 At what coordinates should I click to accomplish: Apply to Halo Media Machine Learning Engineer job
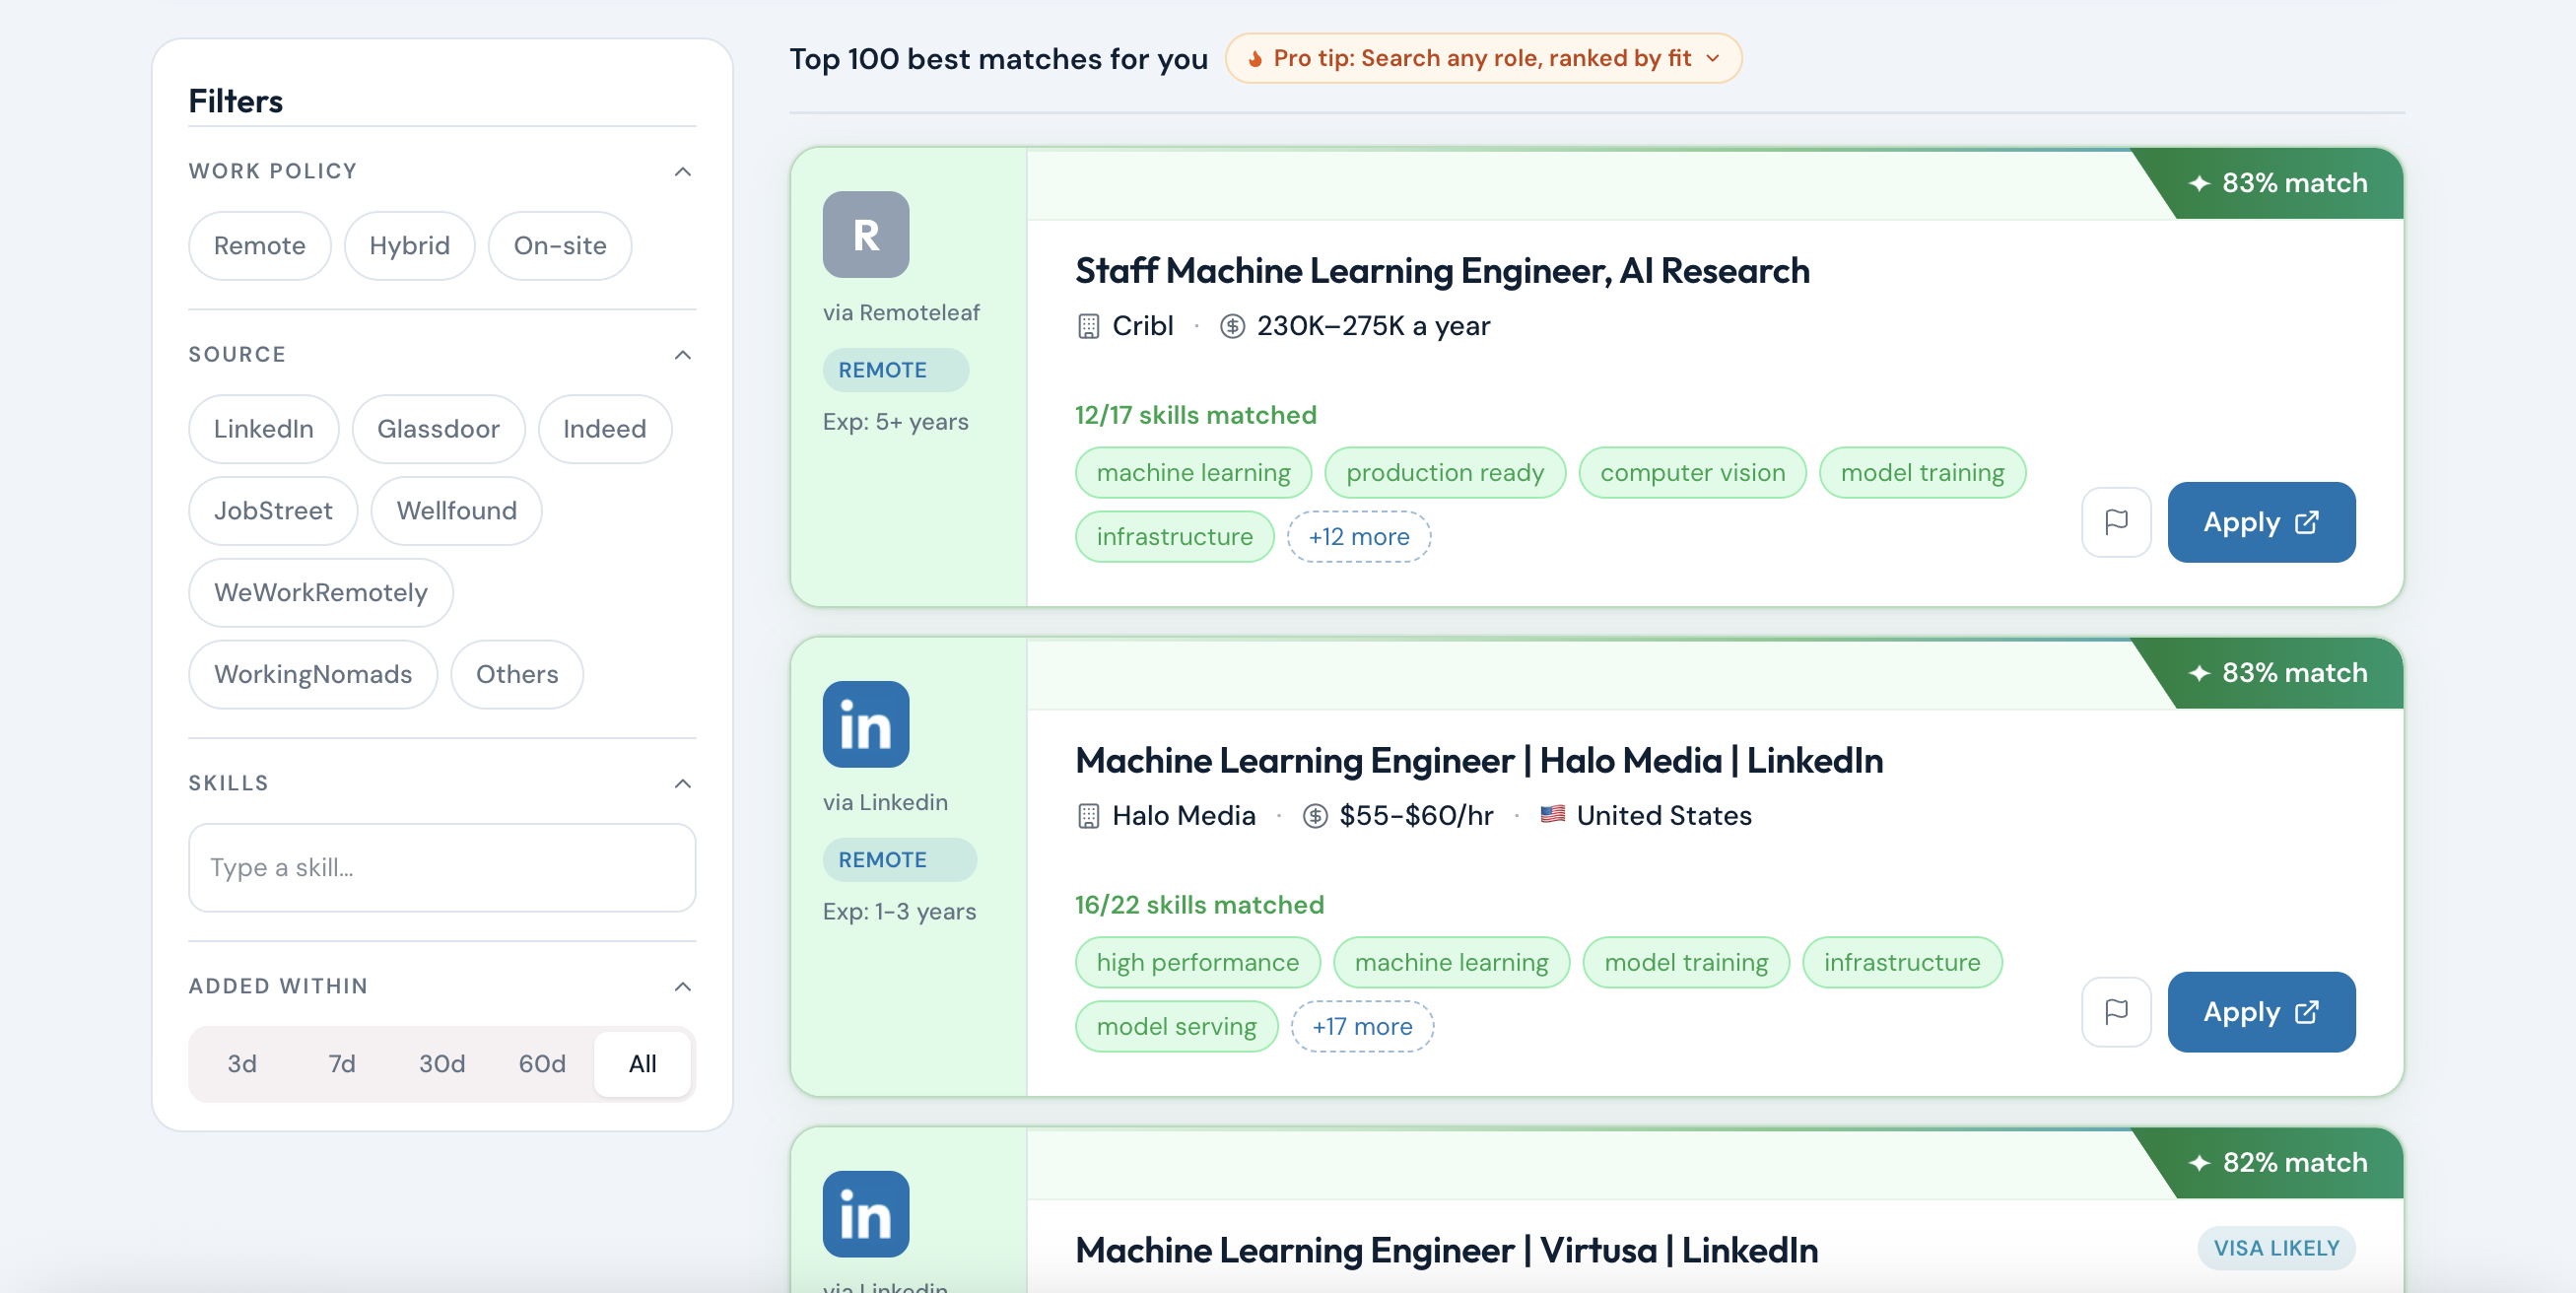tap(2260, 1011)
